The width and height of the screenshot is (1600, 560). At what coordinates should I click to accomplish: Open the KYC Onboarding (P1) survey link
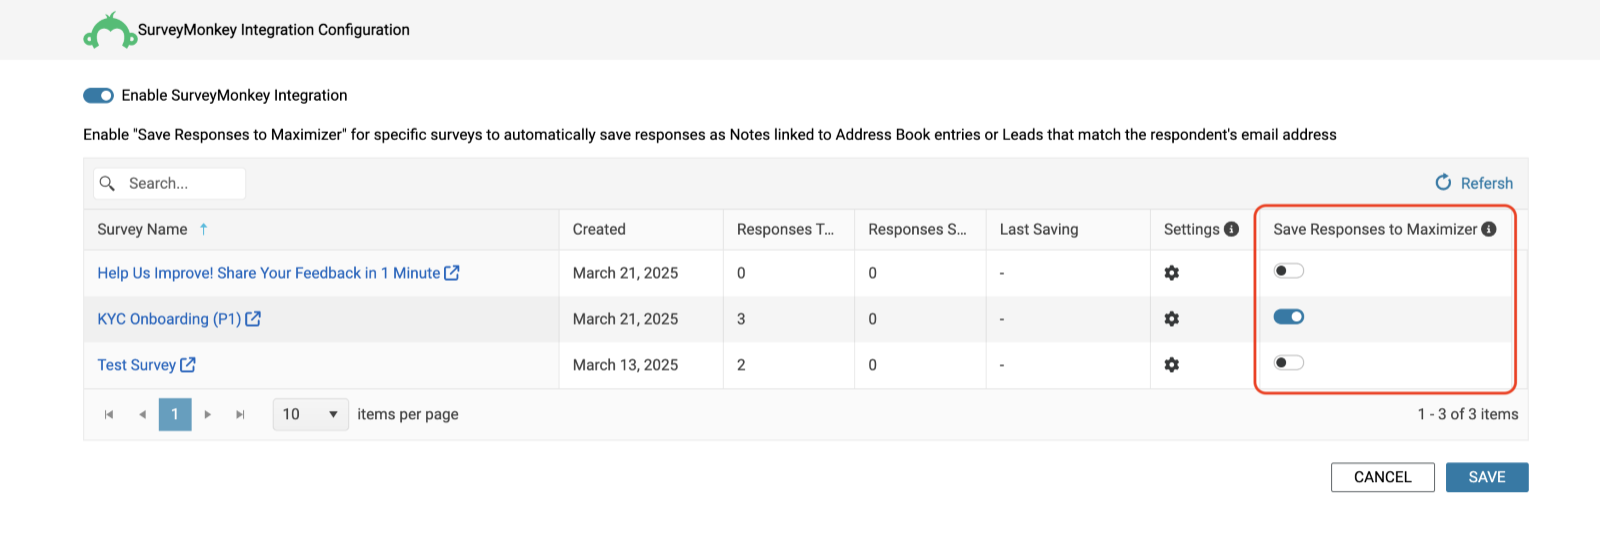click(169, 319)
